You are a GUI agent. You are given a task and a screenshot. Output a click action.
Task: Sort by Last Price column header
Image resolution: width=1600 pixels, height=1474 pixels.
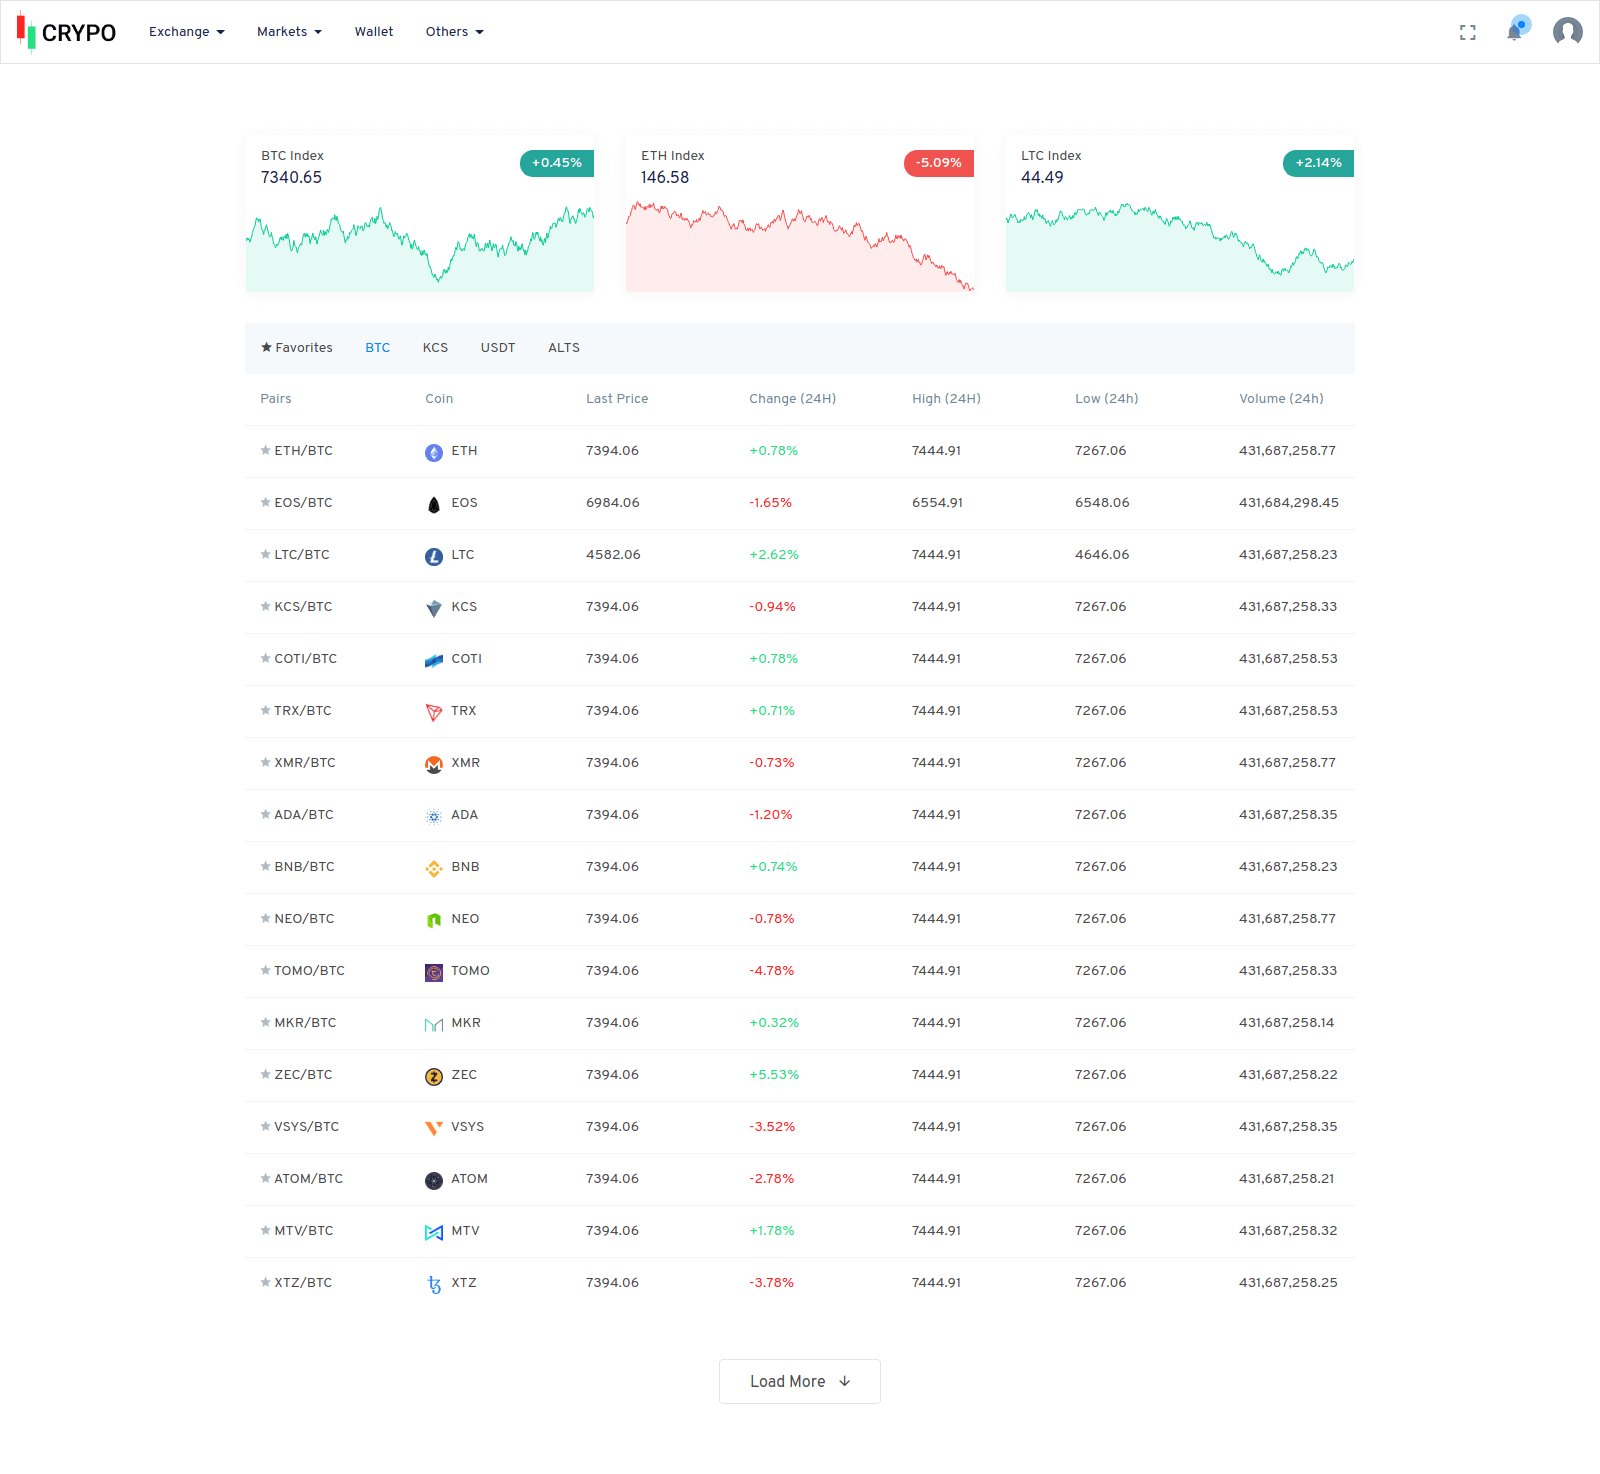(617, 399)
